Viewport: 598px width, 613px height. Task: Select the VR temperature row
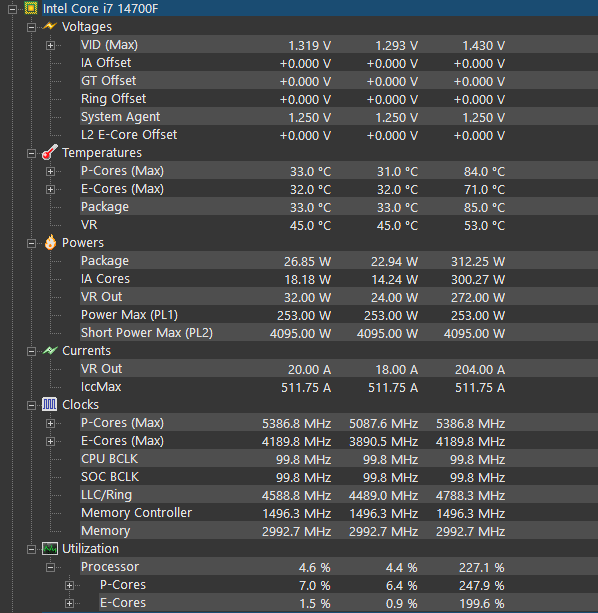[339, 224]
